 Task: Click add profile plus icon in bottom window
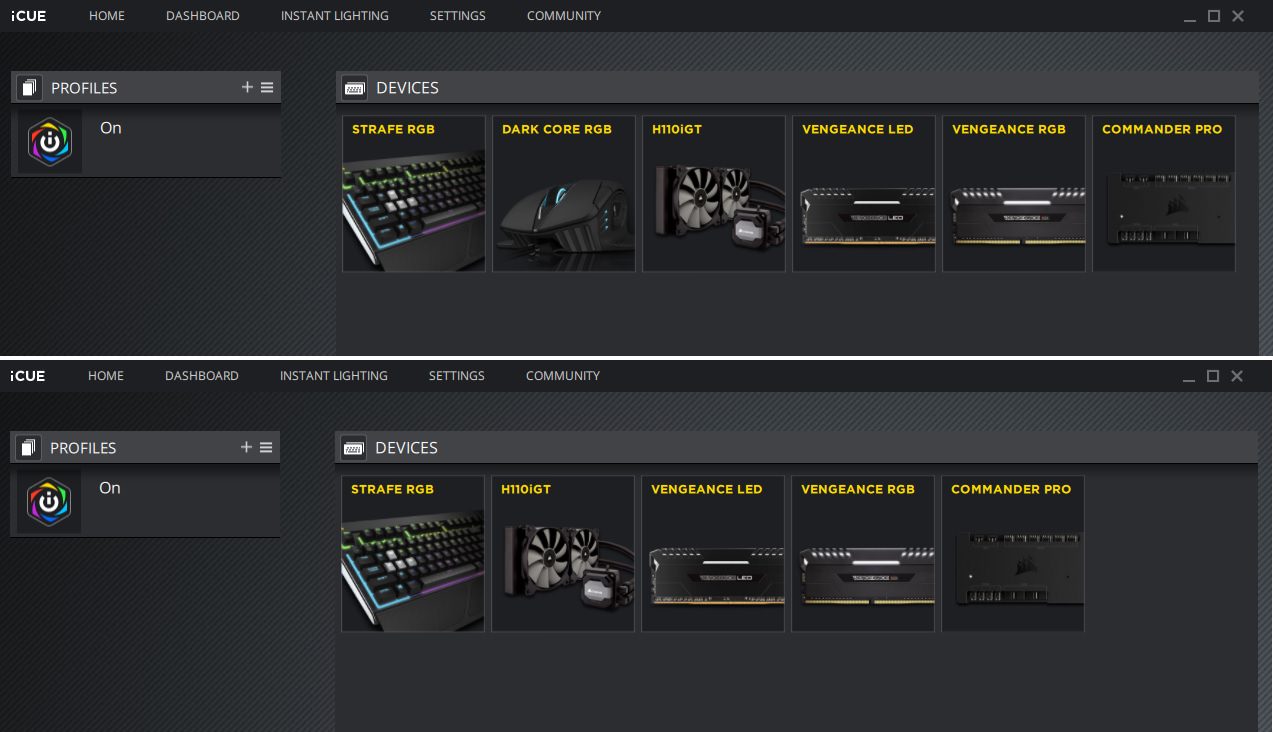pos(246,447)
